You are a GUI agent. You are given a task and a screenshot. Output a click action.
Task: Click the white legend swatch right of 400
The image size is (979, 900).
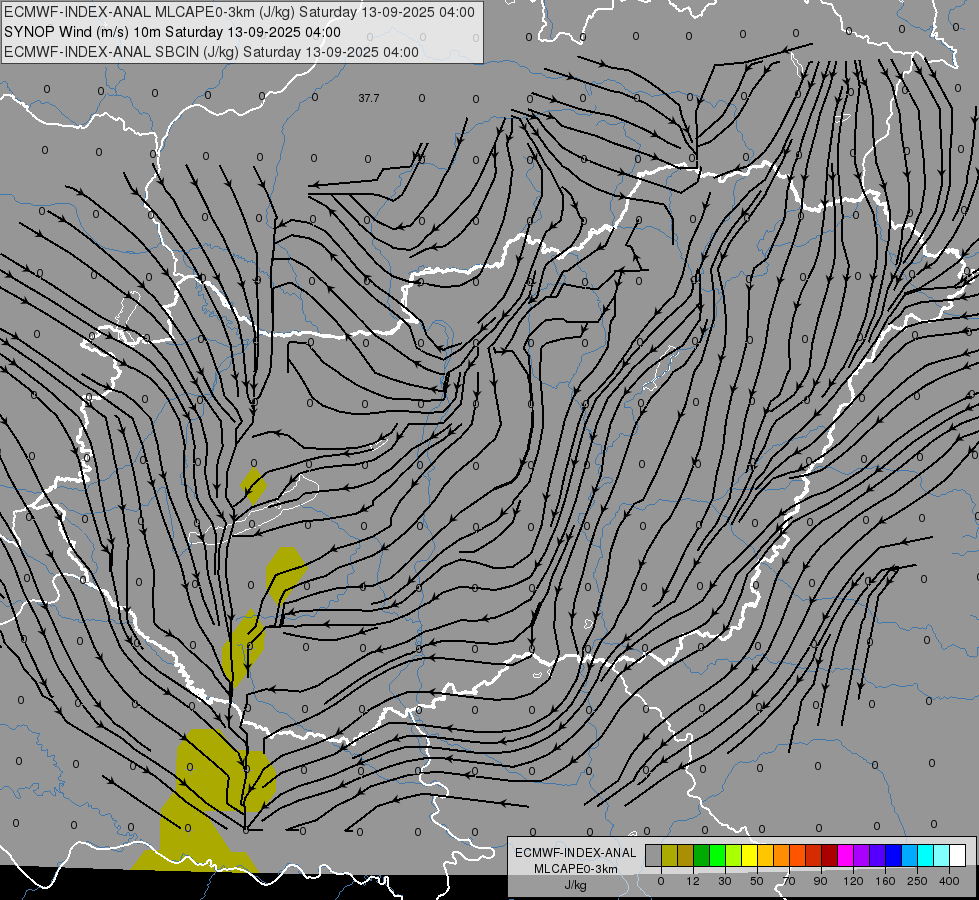(958, 855)
